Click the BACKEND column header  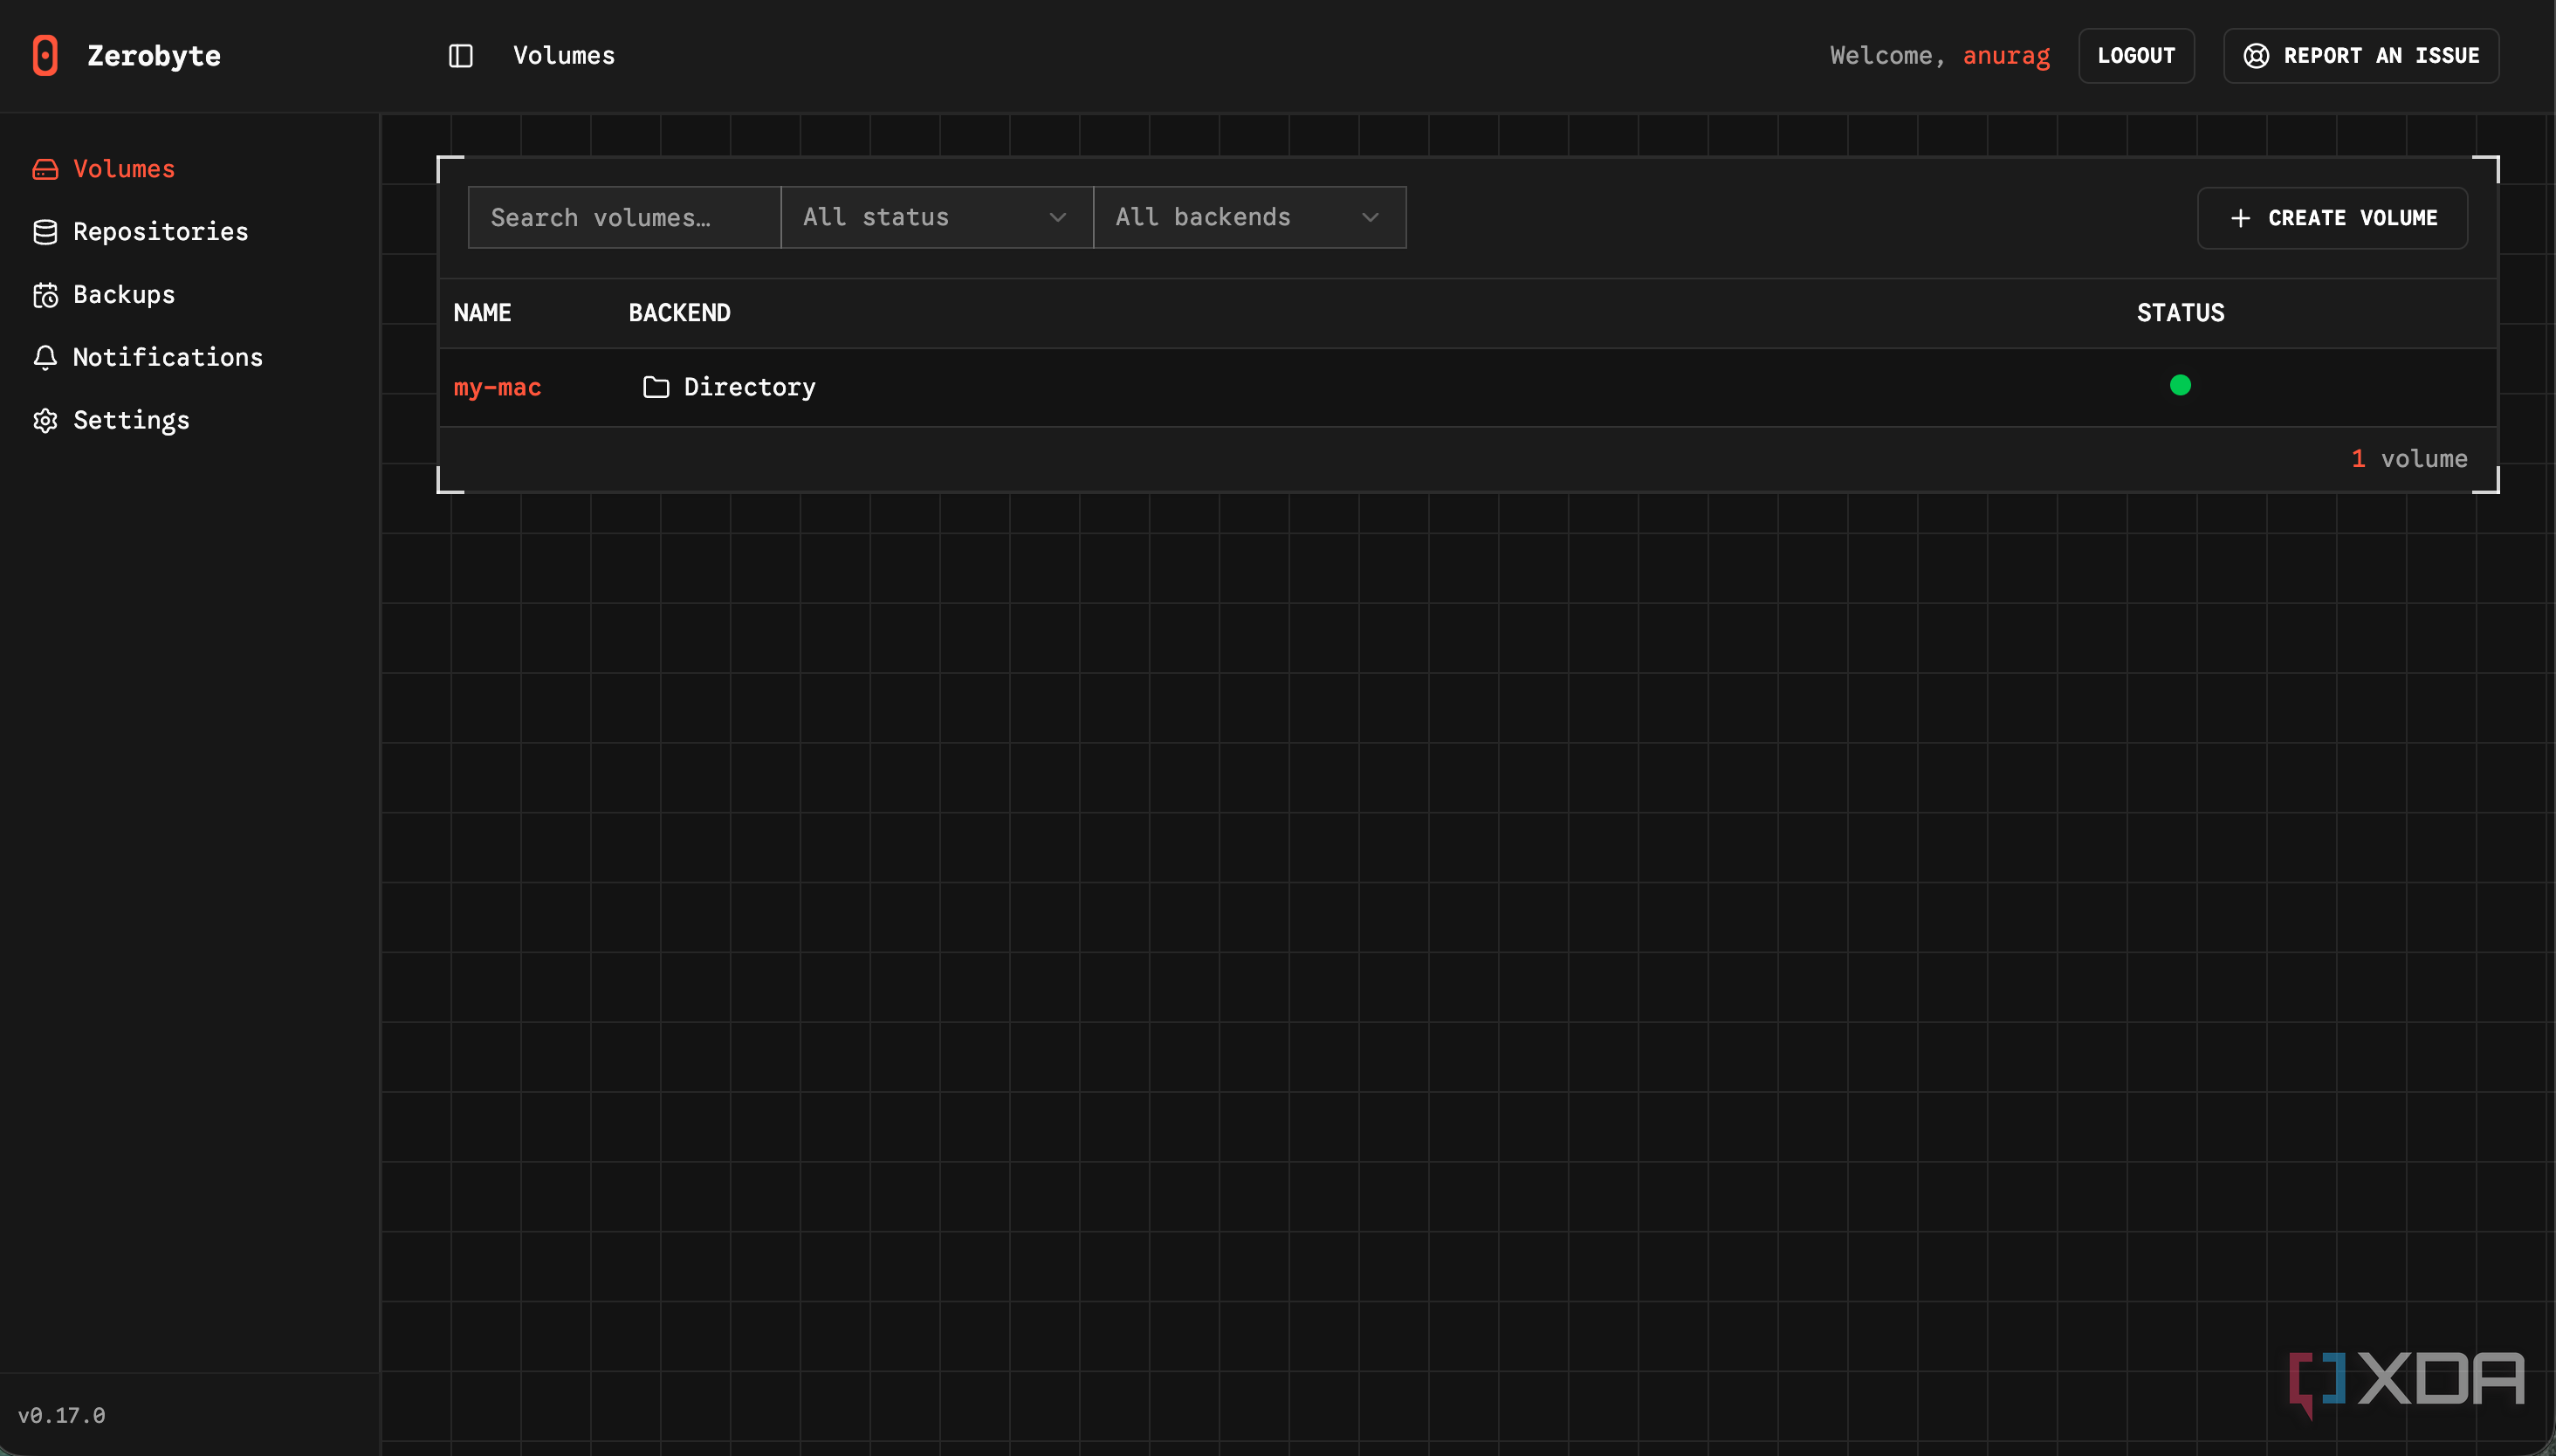pyautogui.click(x=679, y=313)
